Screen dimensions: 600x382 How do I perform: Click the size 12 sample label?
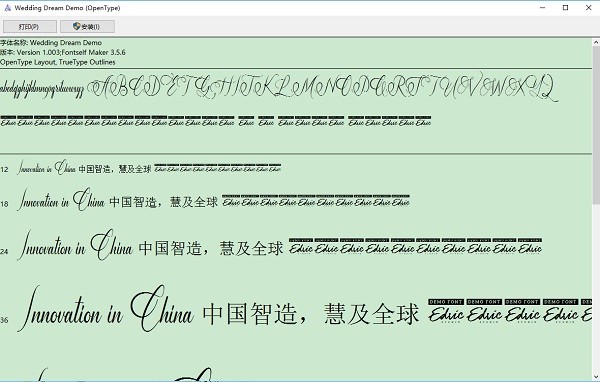[4, 169]
